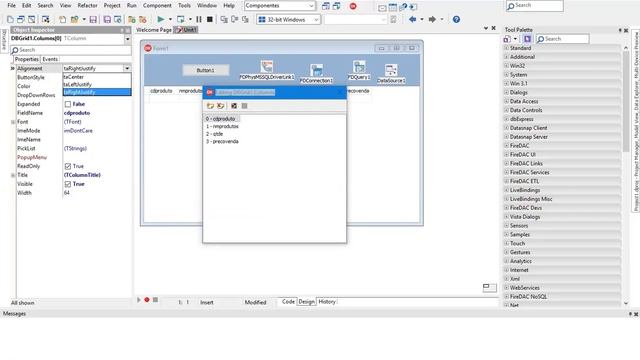Click the Tool Palette filter icon
640x360 pixels.
(x=527, y=39)
